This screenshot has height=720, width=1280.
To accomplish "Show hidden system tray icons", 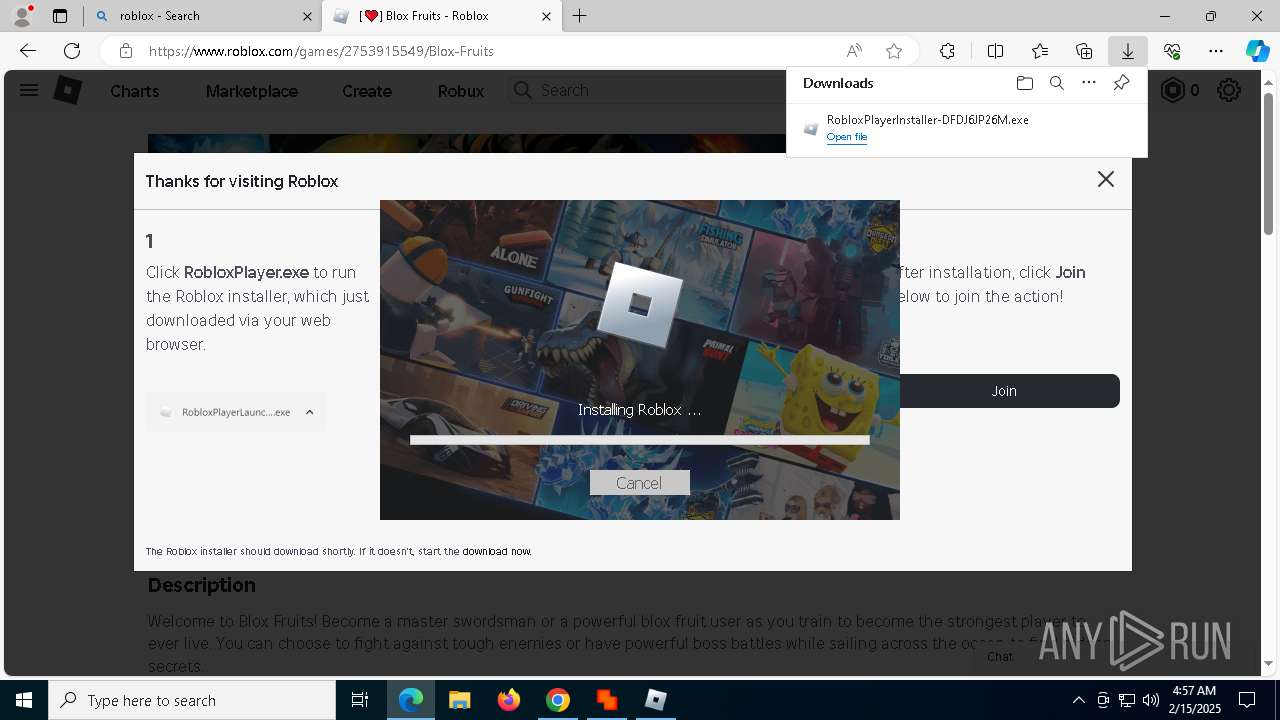I will point(1078,700).
